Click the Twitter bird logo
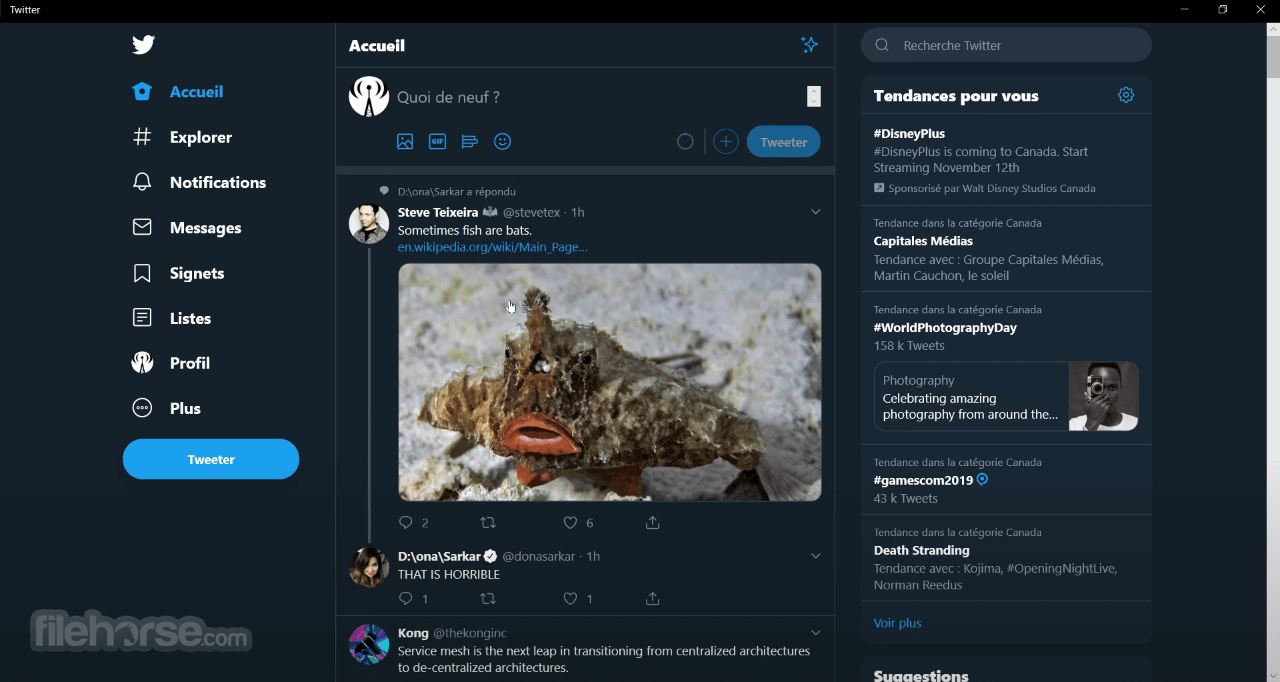The width and height of the screenshot is (1280, 682). tap(143, 45)
